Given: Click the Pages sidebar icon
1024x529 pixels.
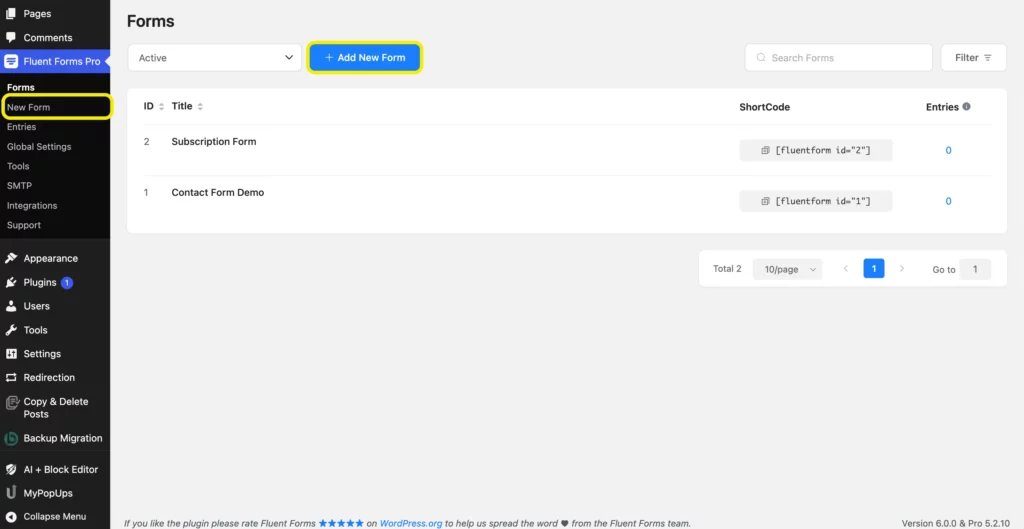Looking at the screenshot, I should click(11, 14).
